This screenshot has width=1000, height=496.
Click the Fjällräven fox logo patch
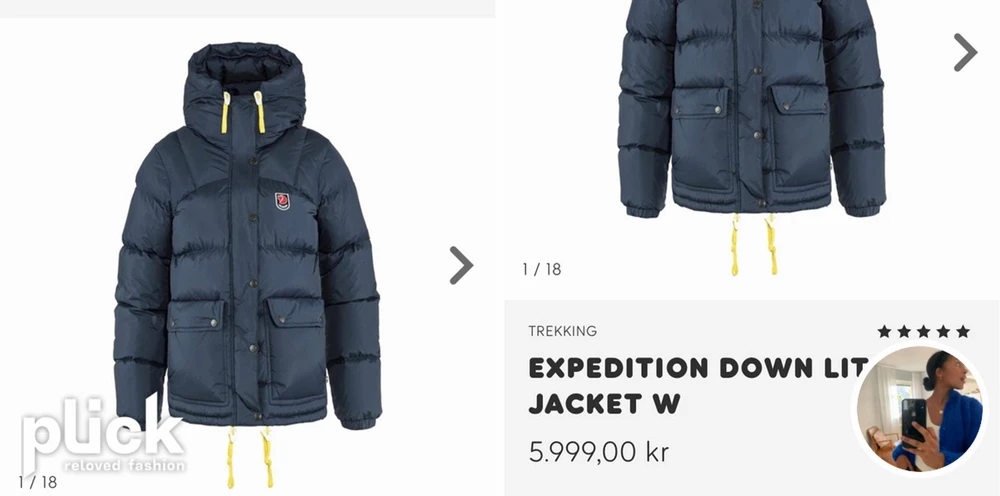282,201
